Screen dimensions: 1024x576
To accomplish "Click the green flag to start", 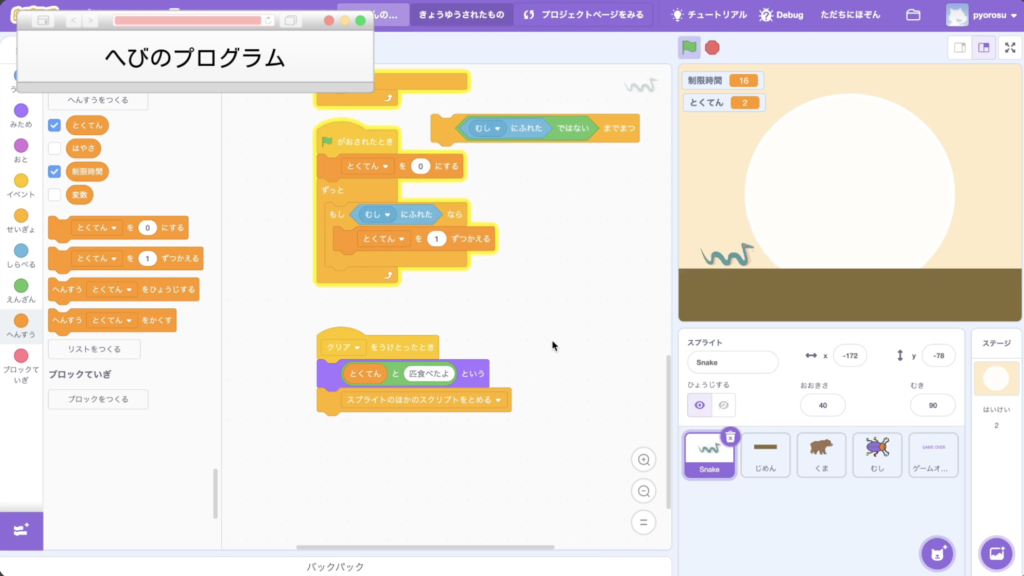I will click(x=689, y=47).
